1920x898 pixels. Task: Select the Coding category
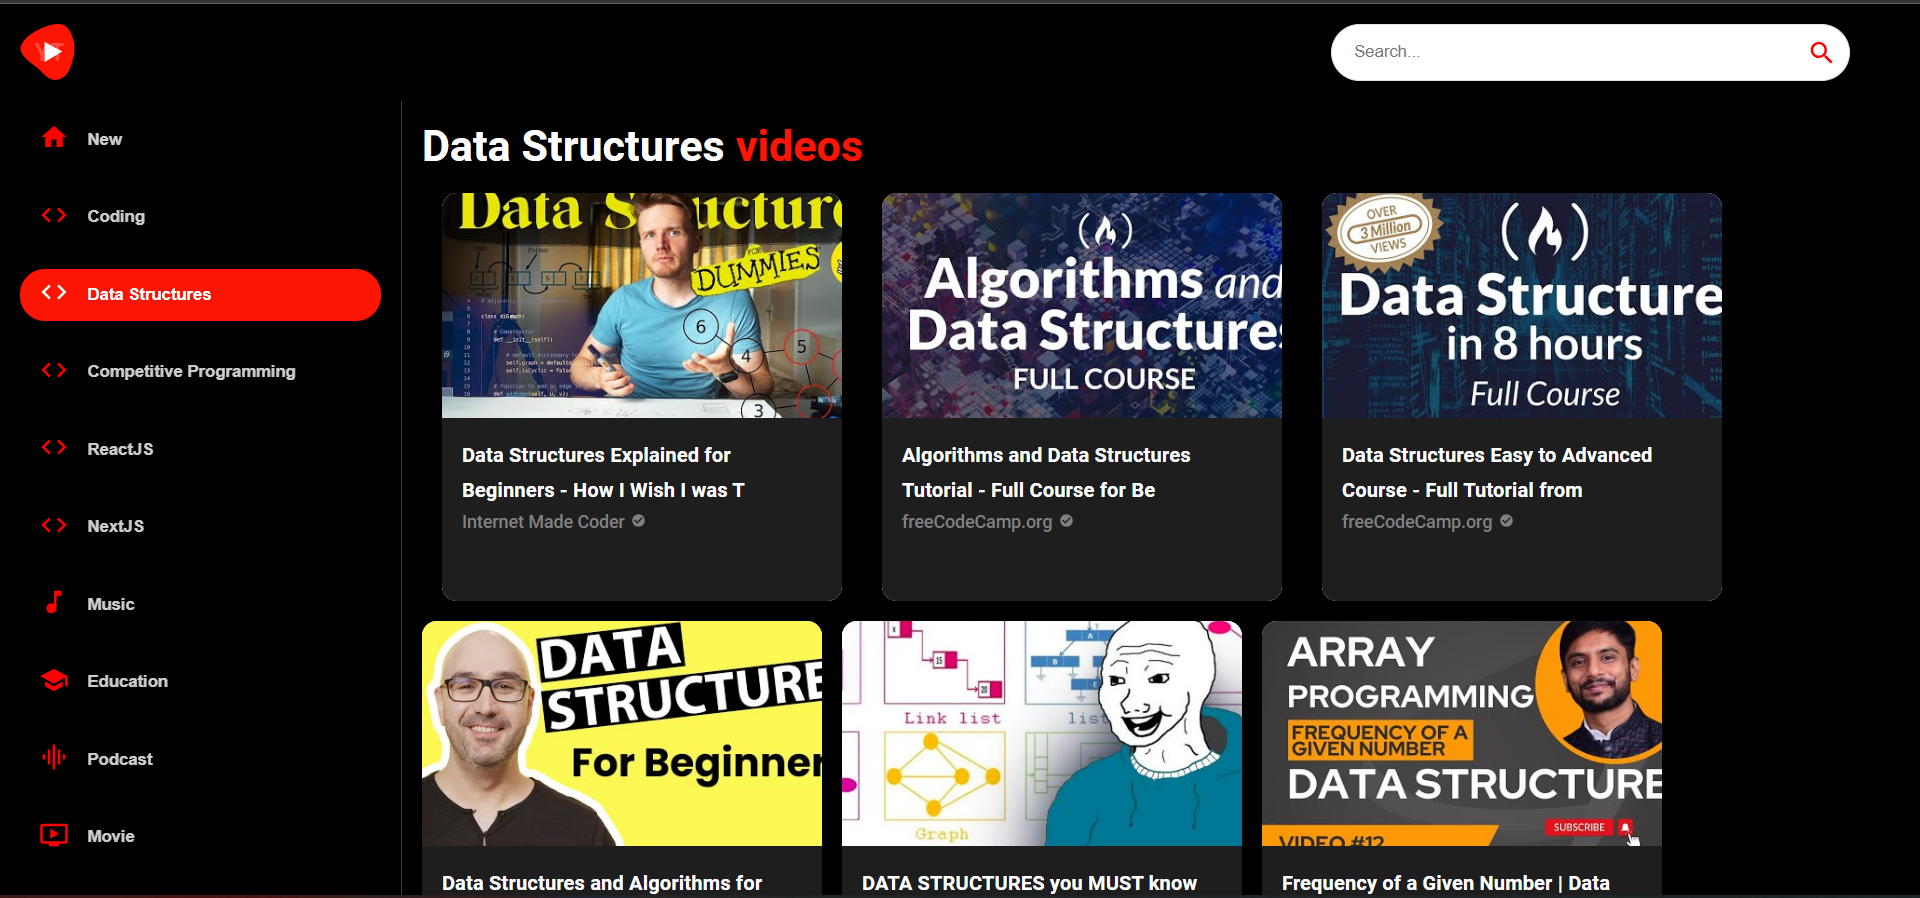click(200, 216)
